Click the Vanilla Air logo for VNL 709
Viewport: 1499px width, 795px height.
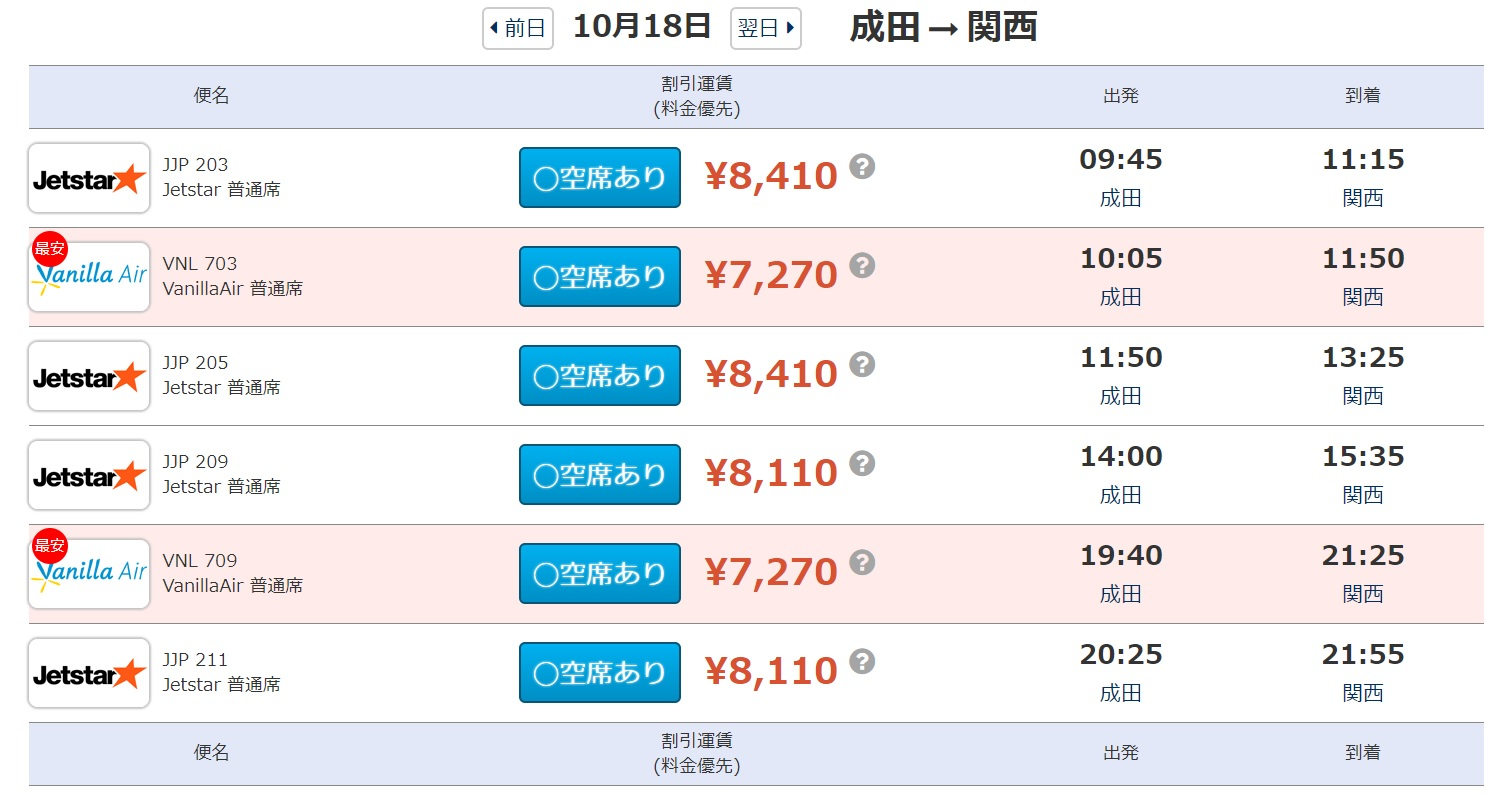click(89, 575)
